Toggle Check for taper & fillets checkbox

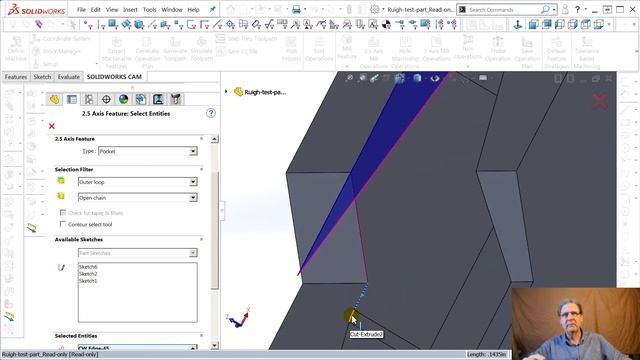63,213
